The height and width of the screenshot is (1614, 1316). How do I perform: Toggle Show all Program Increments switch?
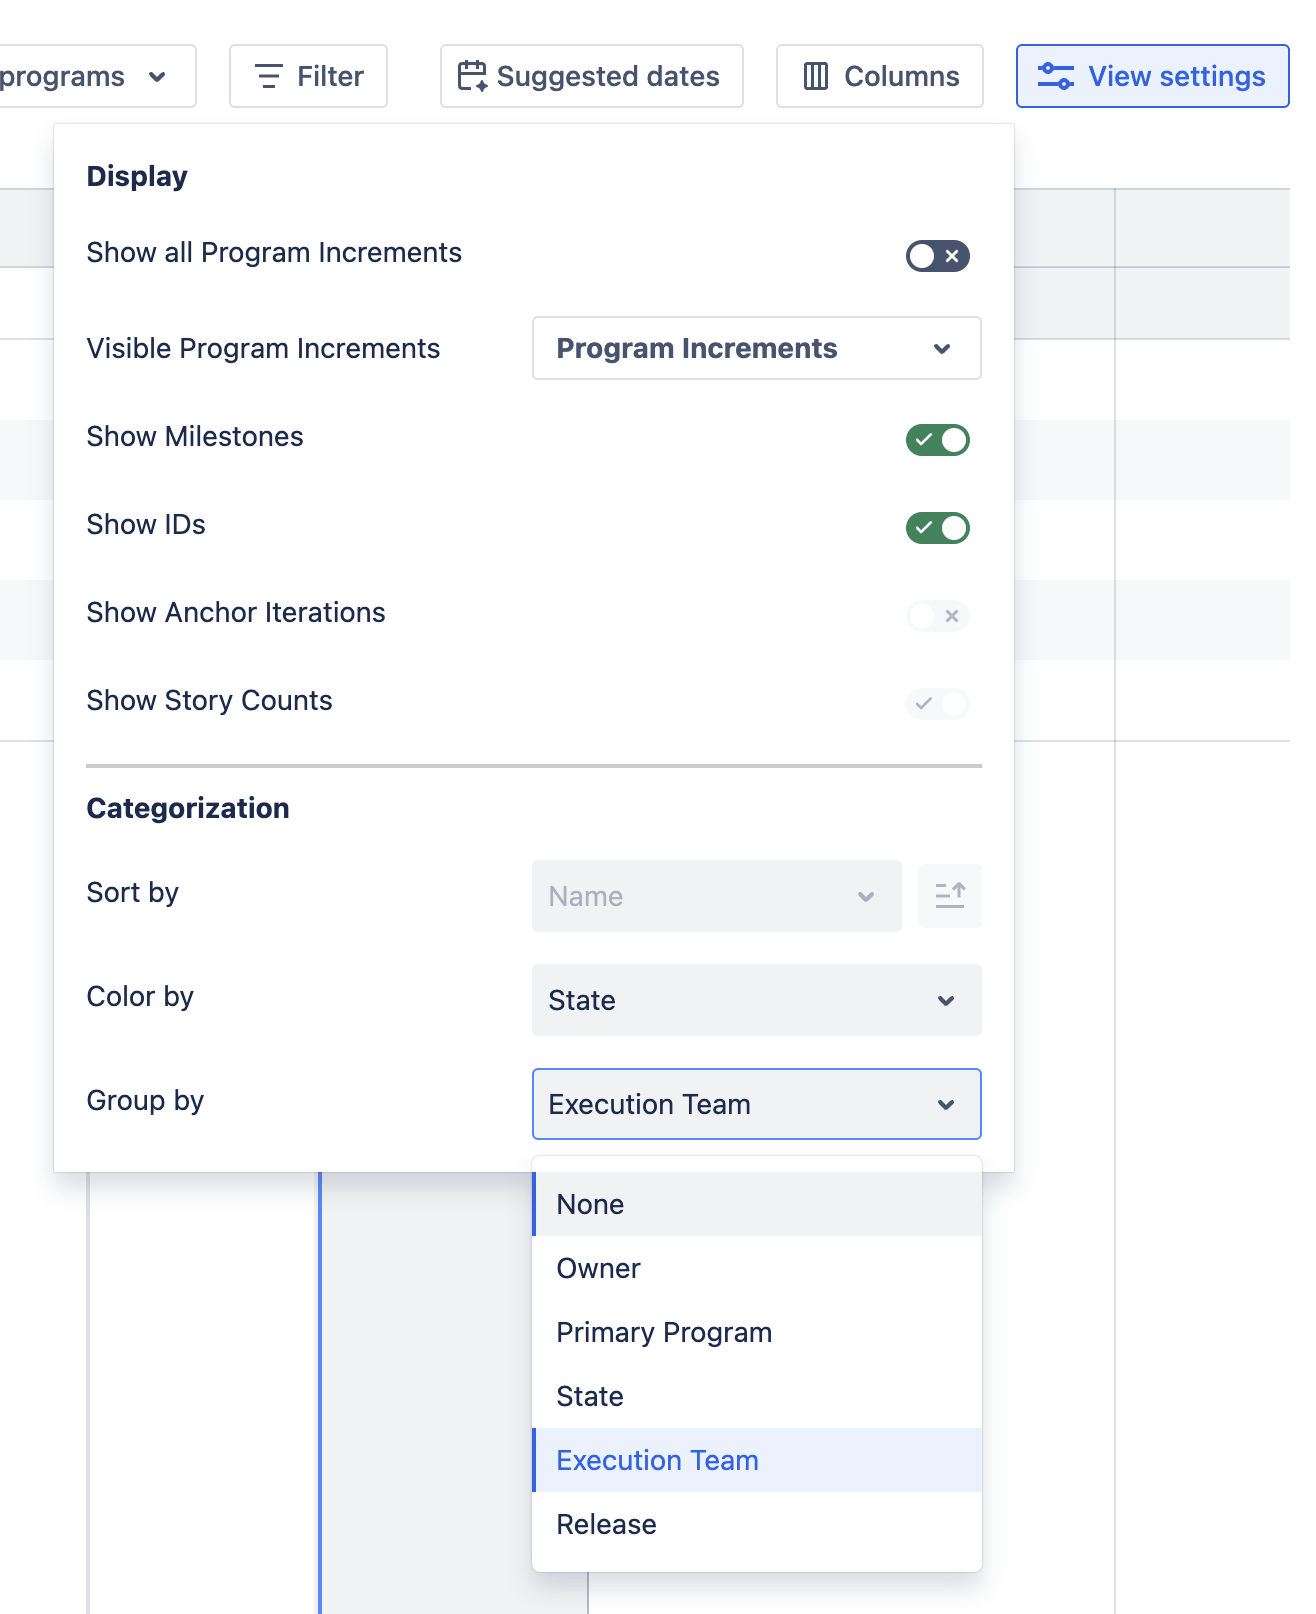tap(937, 256)
